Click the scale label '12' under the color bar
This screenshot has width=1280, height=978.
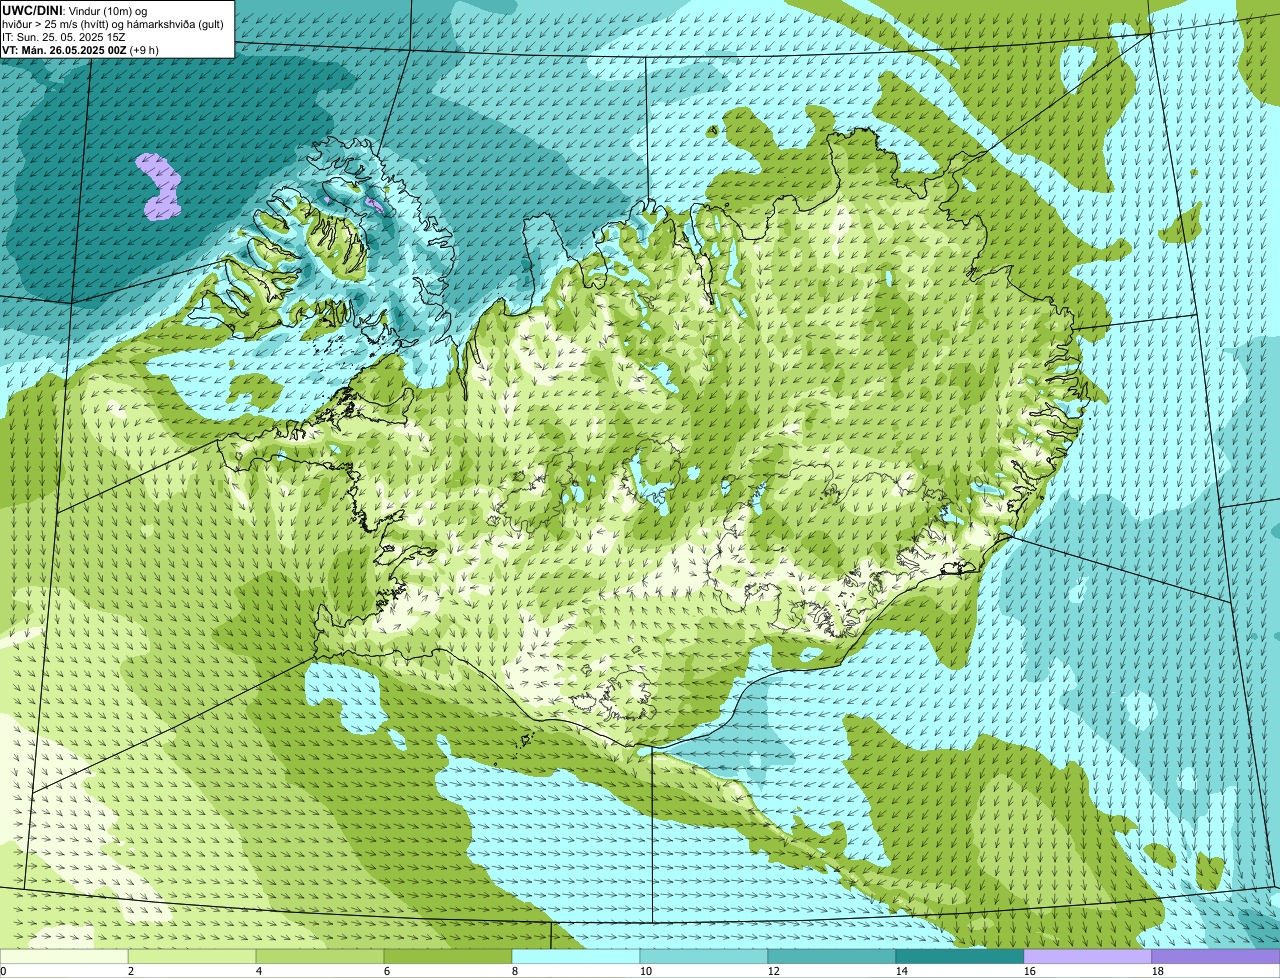(773, 971)
